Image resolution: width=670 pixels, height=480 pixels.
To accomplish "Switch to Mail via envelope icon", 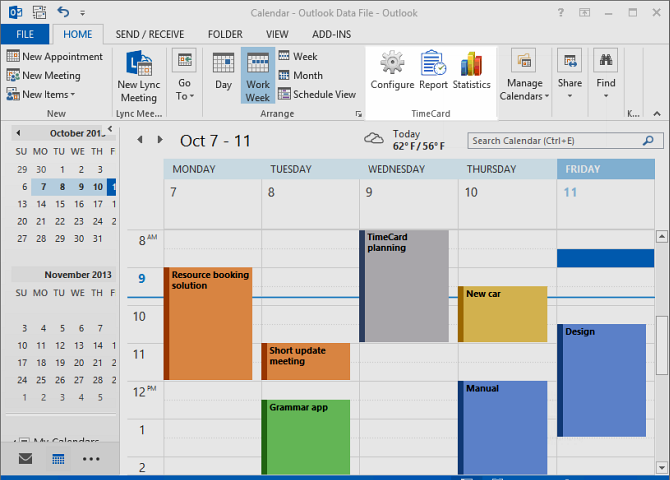I will [25, 459].
